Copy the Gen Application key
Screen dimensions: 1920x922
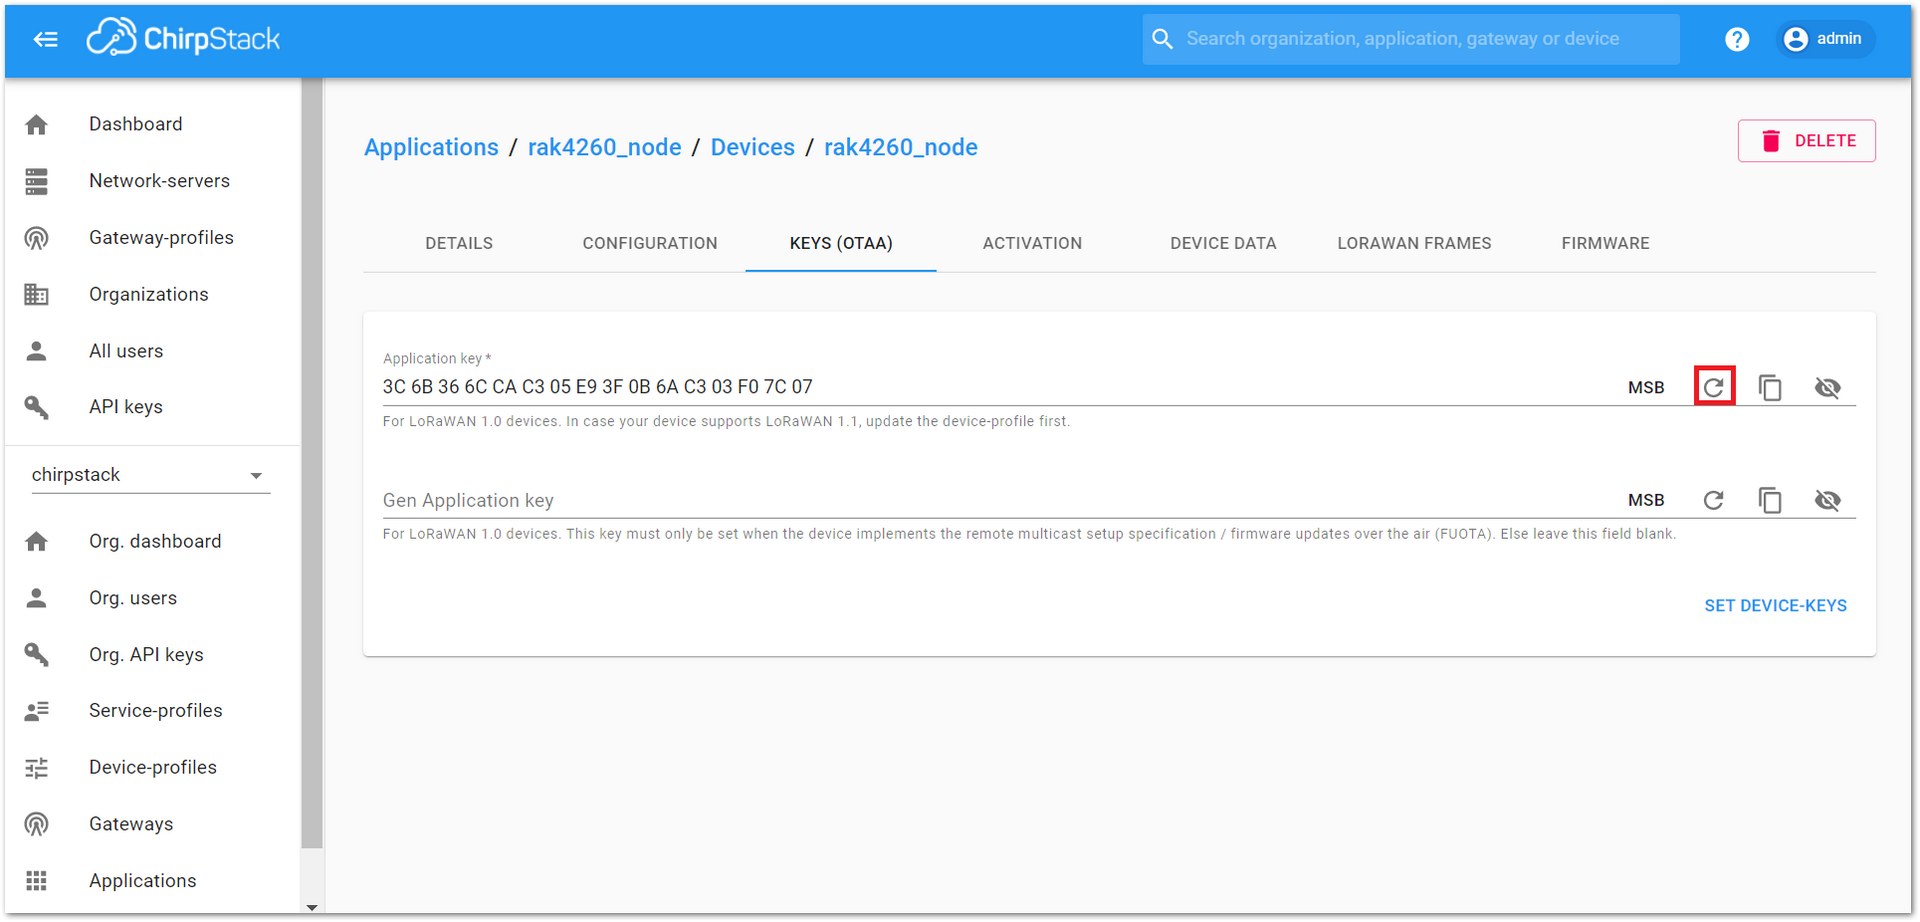pos(1770,500)
